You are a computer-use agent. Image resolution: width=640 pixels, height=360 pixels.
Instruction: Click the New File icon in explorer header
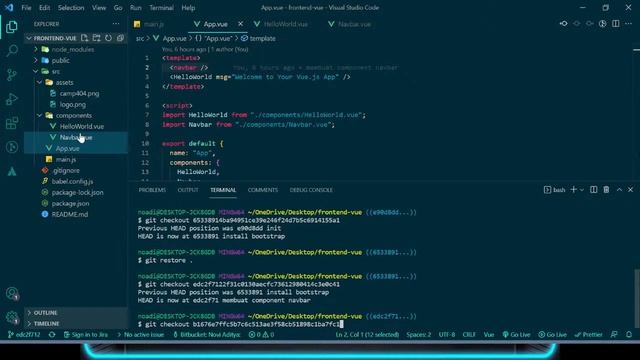pyautogui.click(x=84, y=38)
